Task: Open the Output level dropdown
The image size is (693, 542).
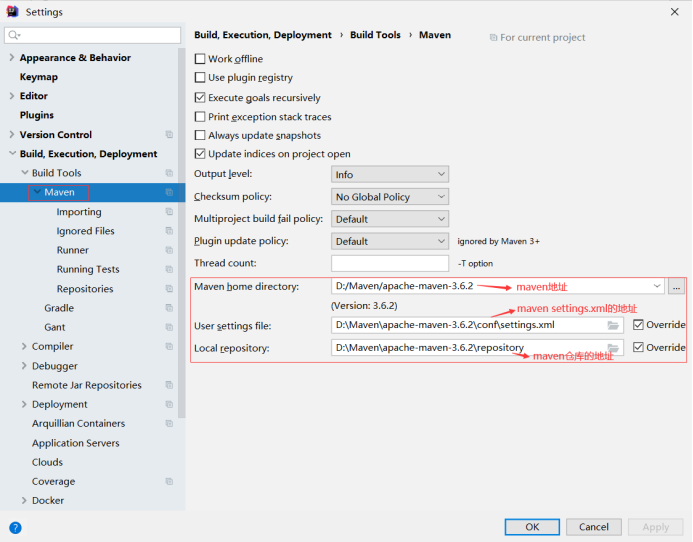Action: (x=390, y=174)
